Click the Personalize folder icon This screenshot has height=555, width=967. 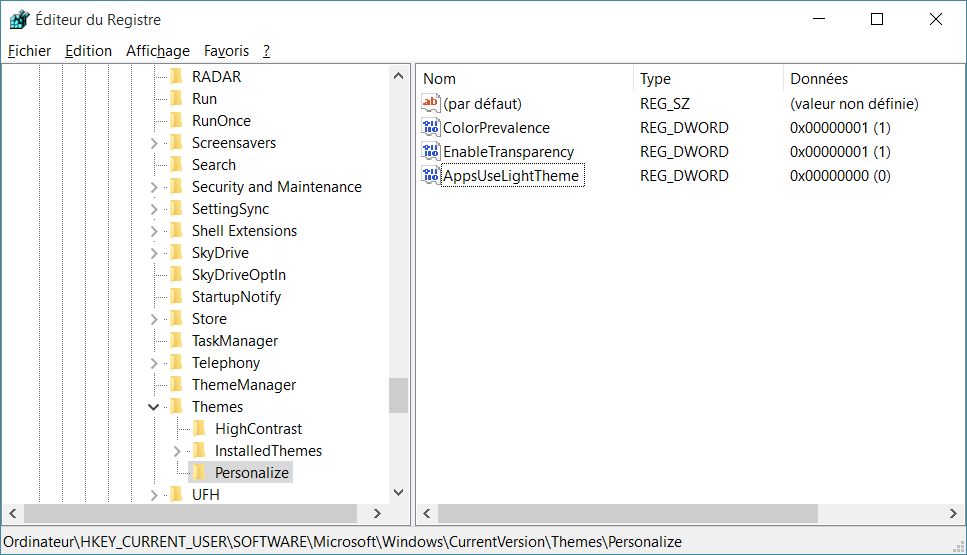(199, 472)
